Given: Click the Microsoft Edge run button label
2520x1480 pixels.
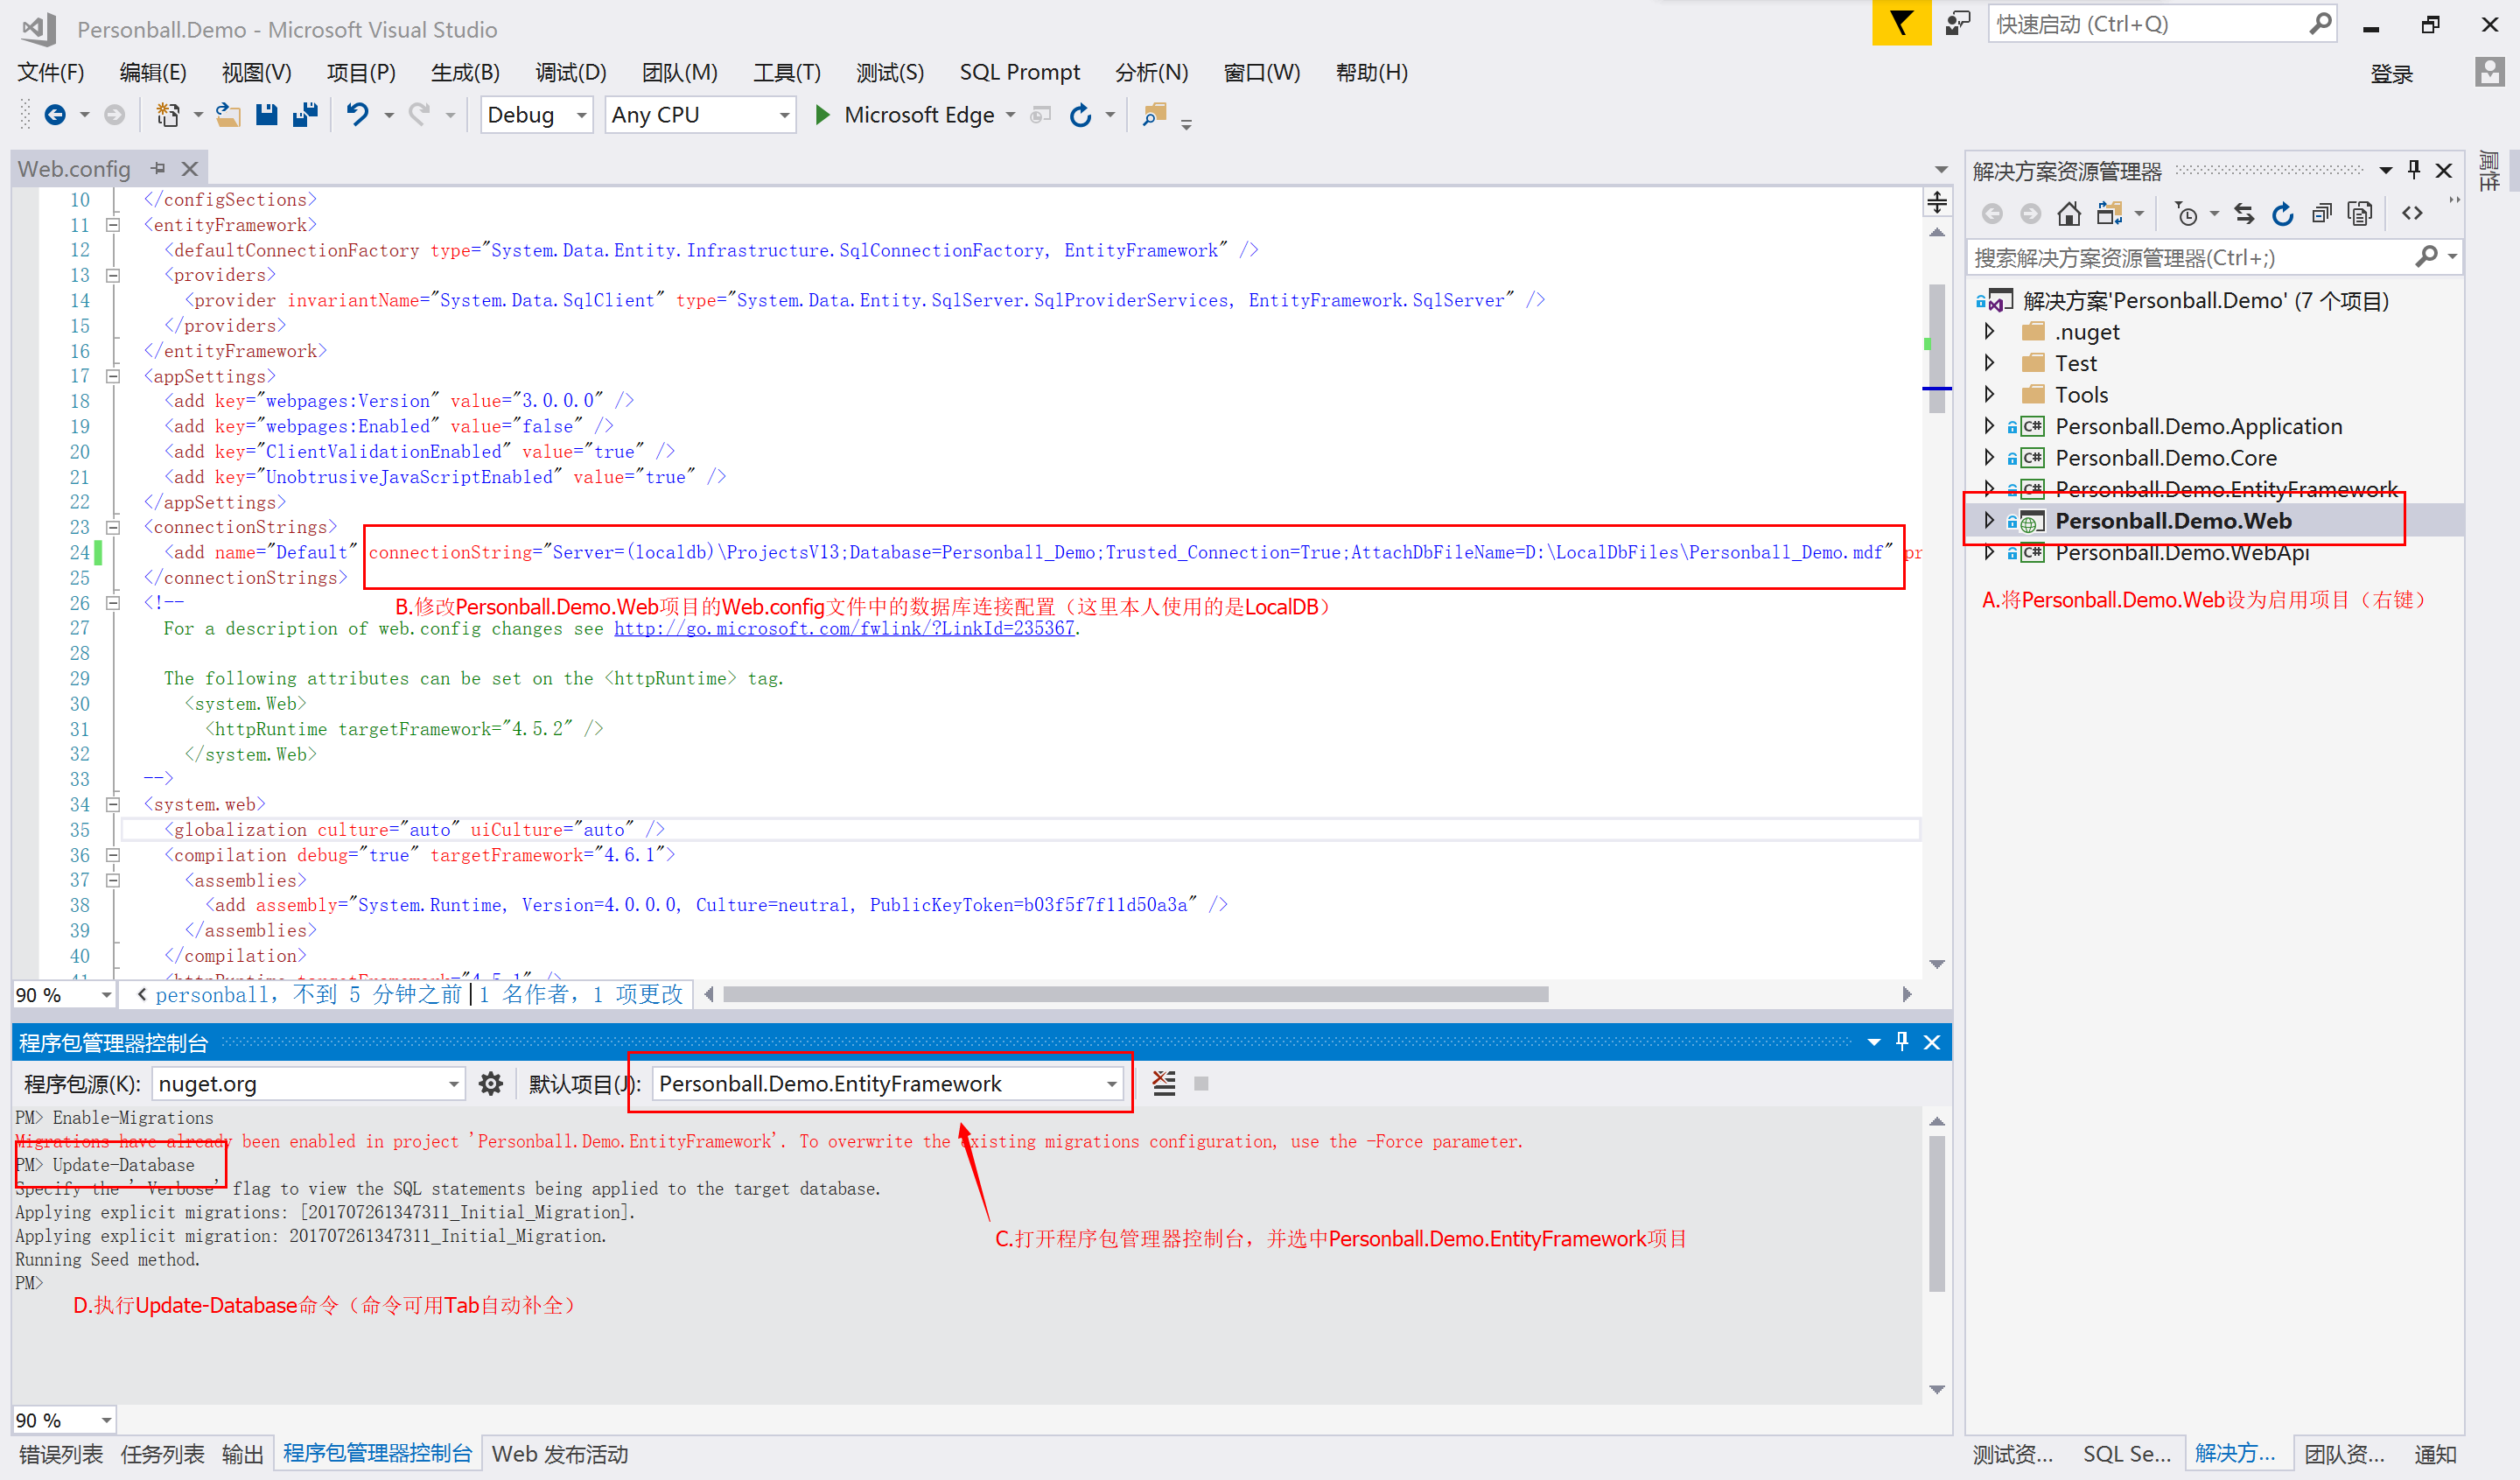Looking at the screenshot, I should coord(919,115).
